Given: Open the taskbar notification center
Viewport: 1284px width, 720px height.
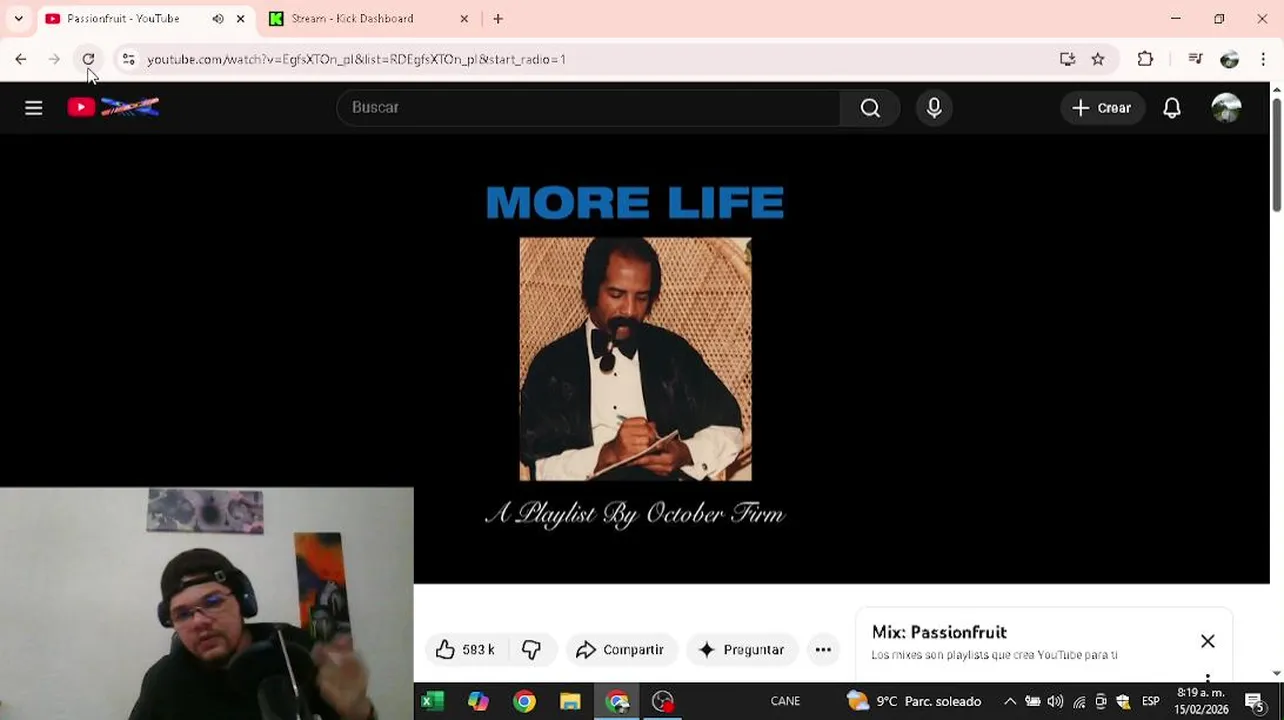Looking at the screenshot, I should click(x=1255, y=702).
